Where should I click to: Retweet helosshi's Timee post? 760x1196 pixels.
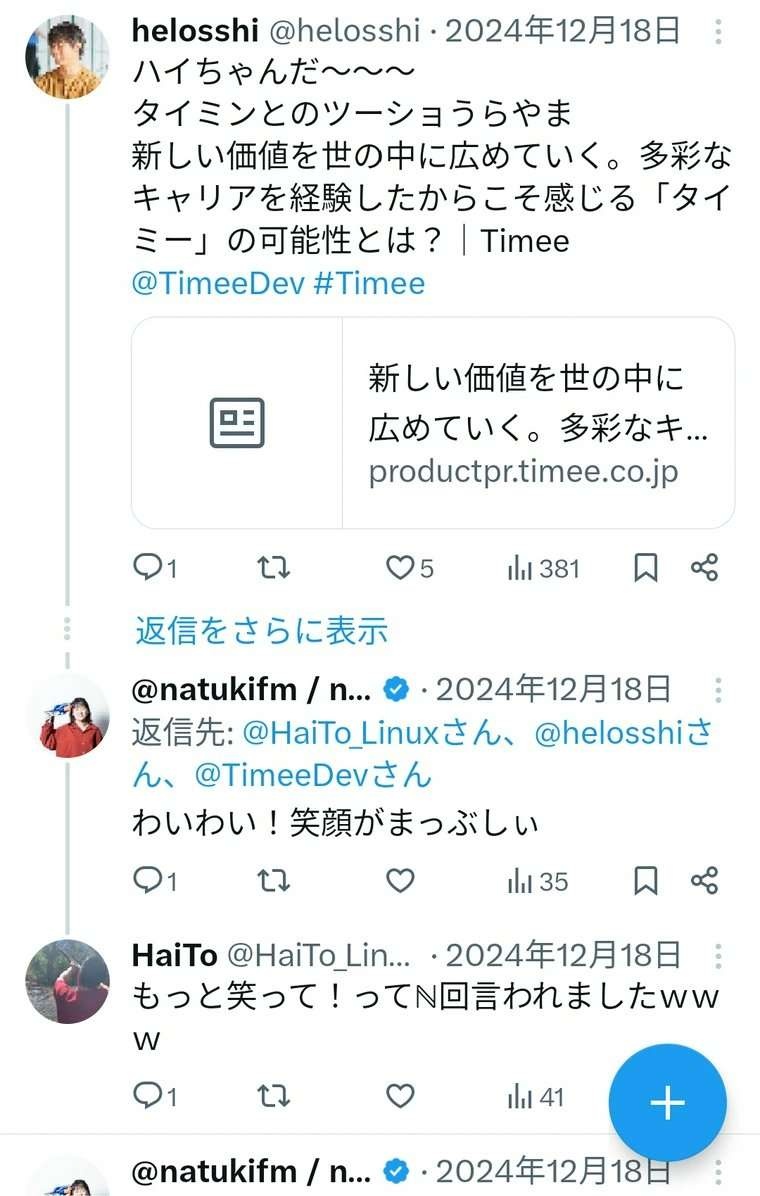[274, 569]
